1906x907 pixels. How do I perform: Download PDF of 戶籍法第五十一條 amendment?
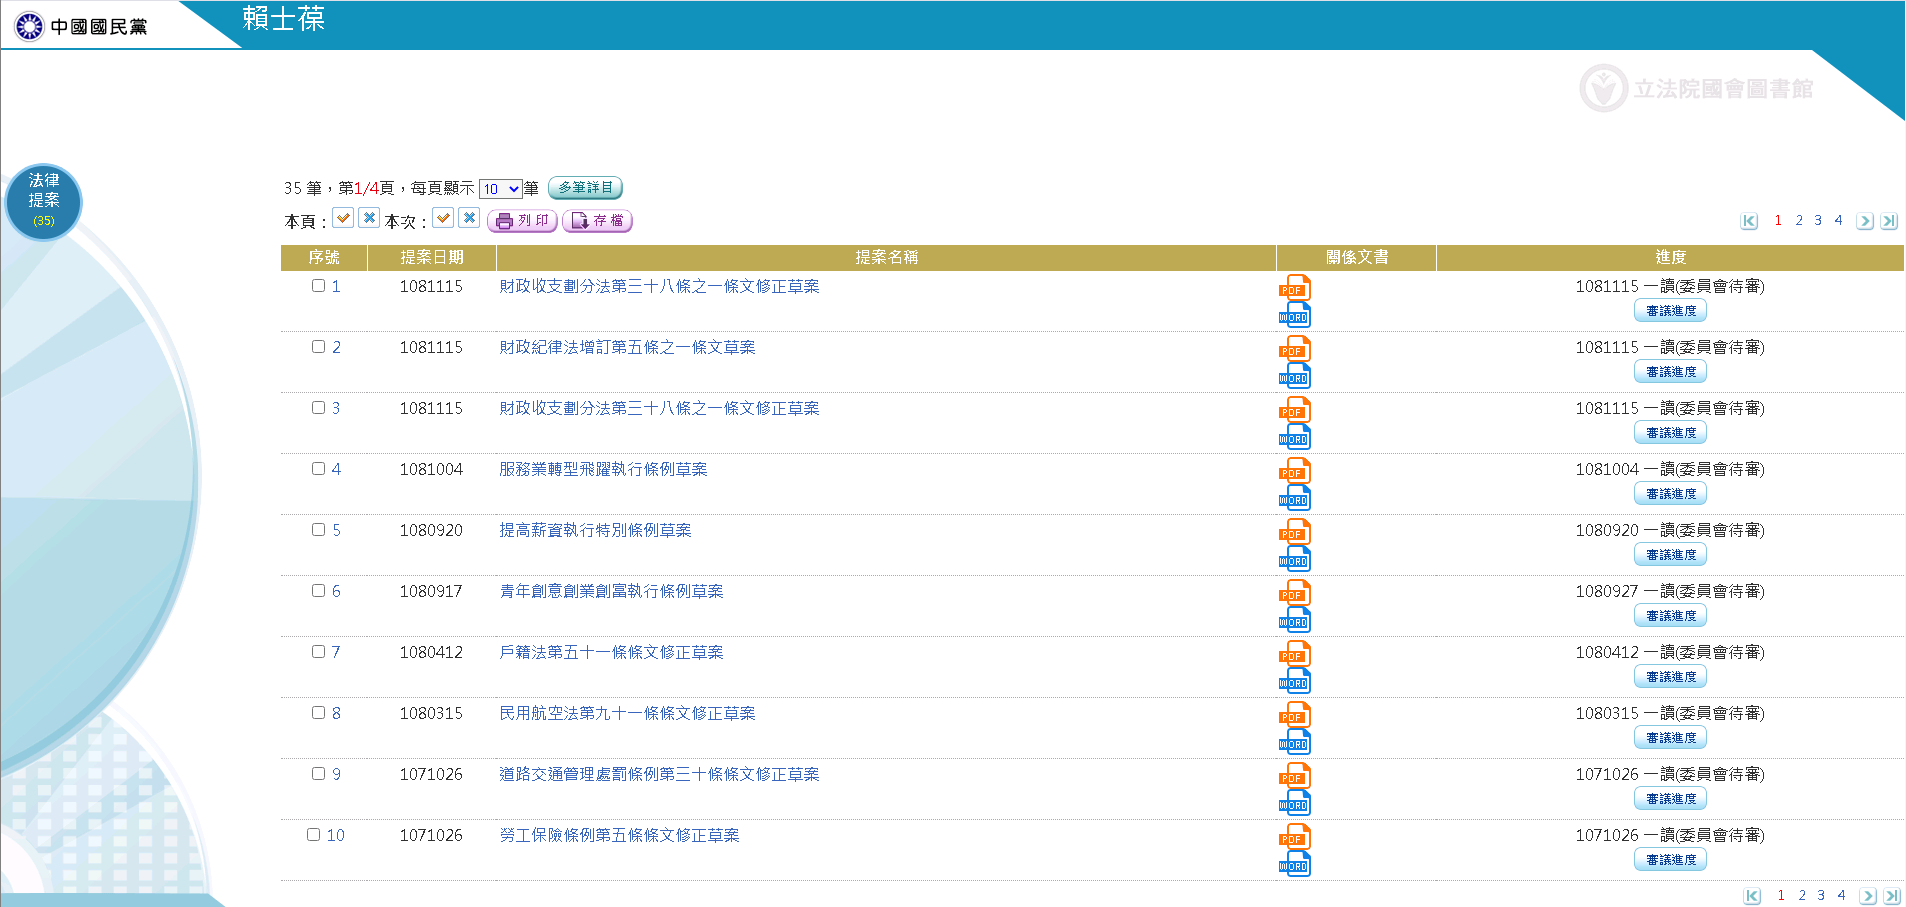coord(1294,654)
